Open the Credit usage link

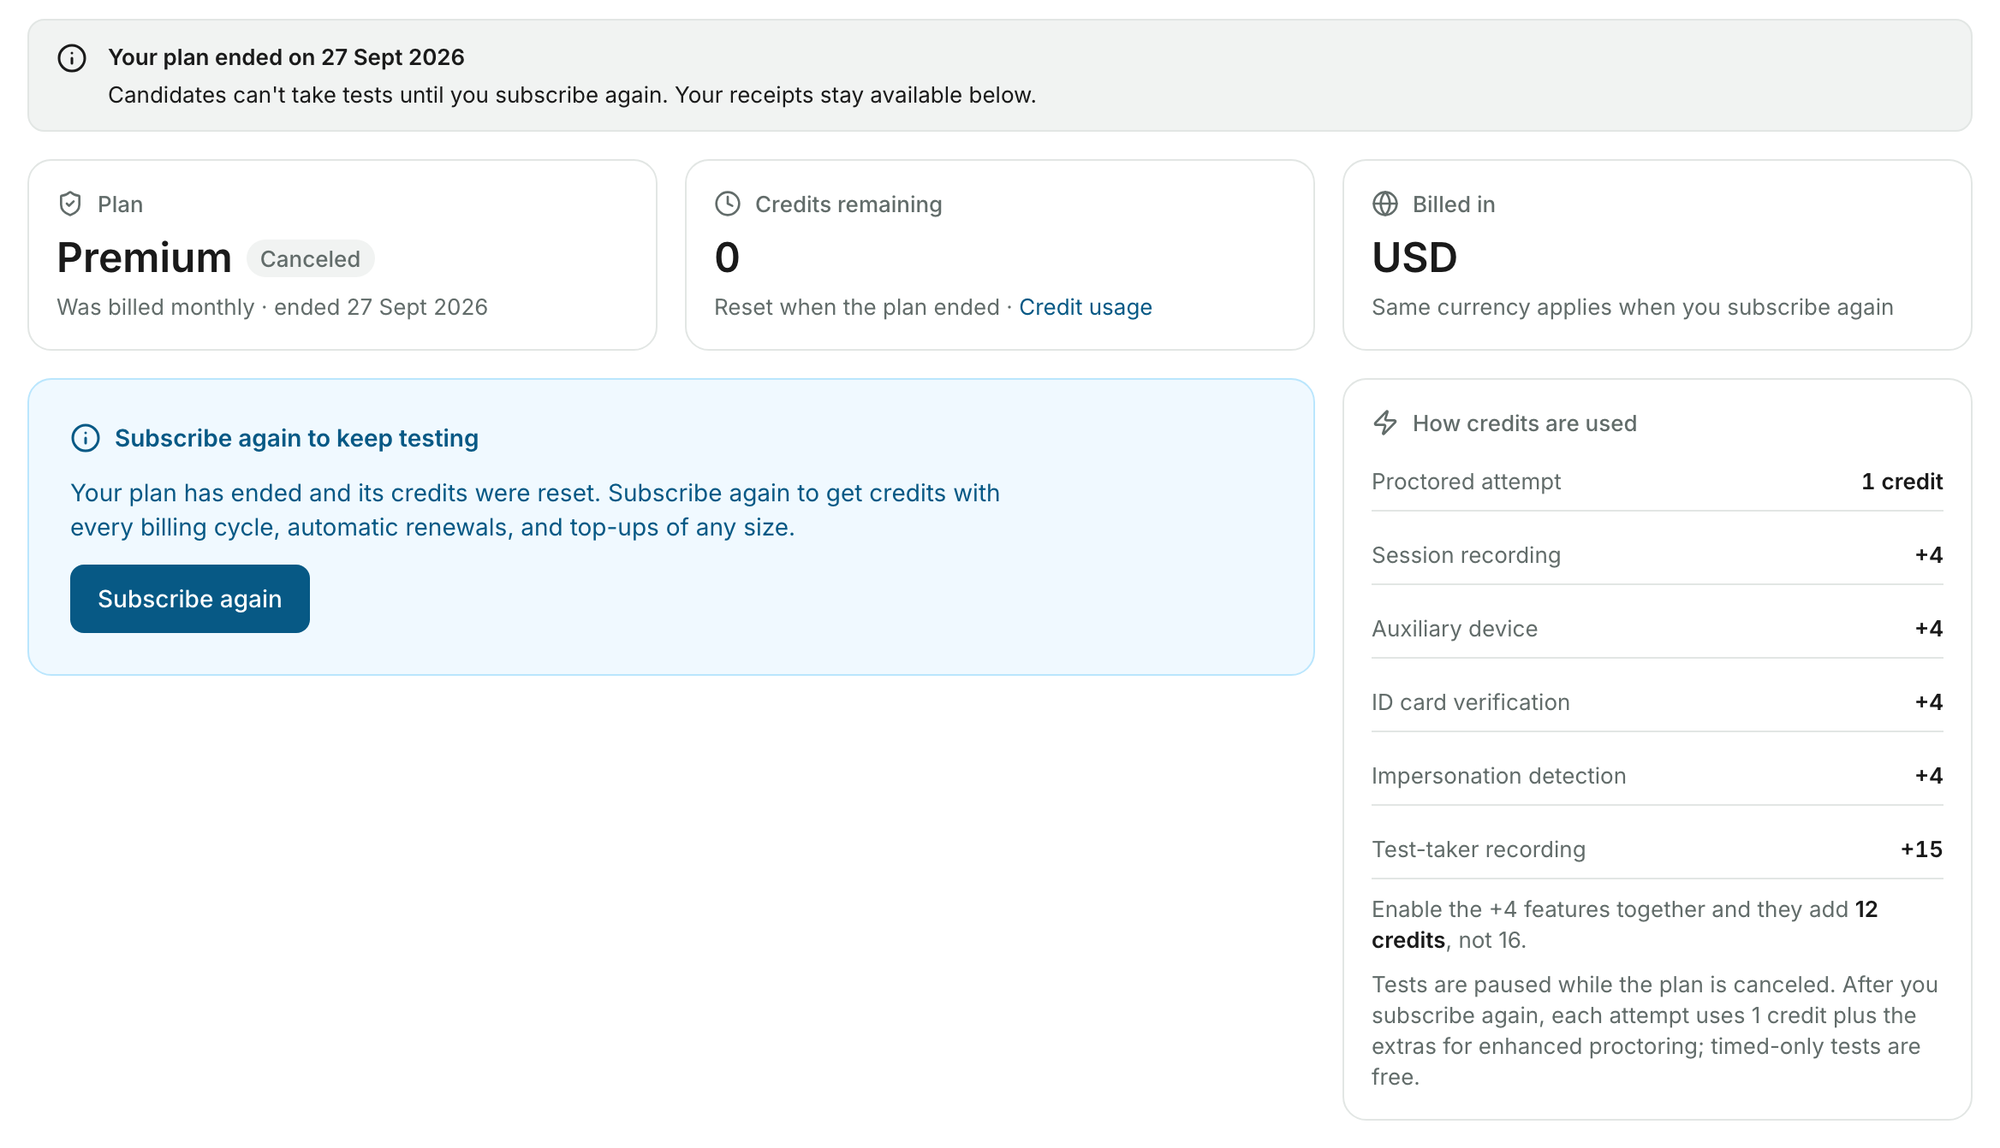(x=1085, y=307)
